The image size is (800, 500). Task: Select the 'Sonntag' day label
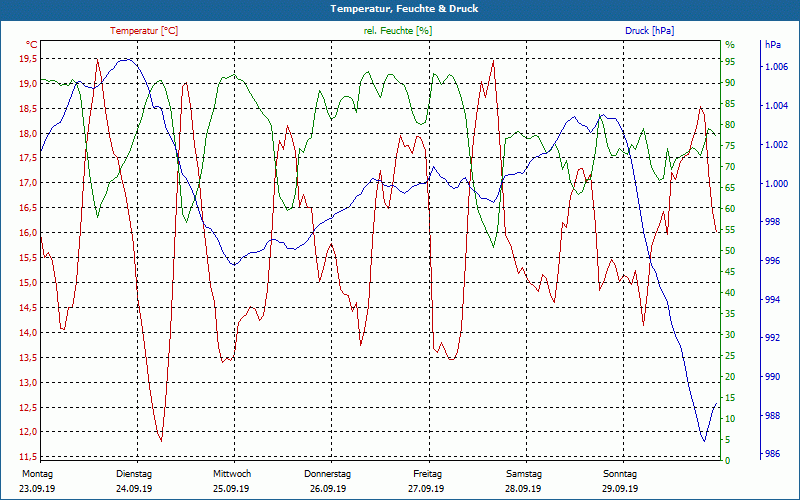pos(620,474)
